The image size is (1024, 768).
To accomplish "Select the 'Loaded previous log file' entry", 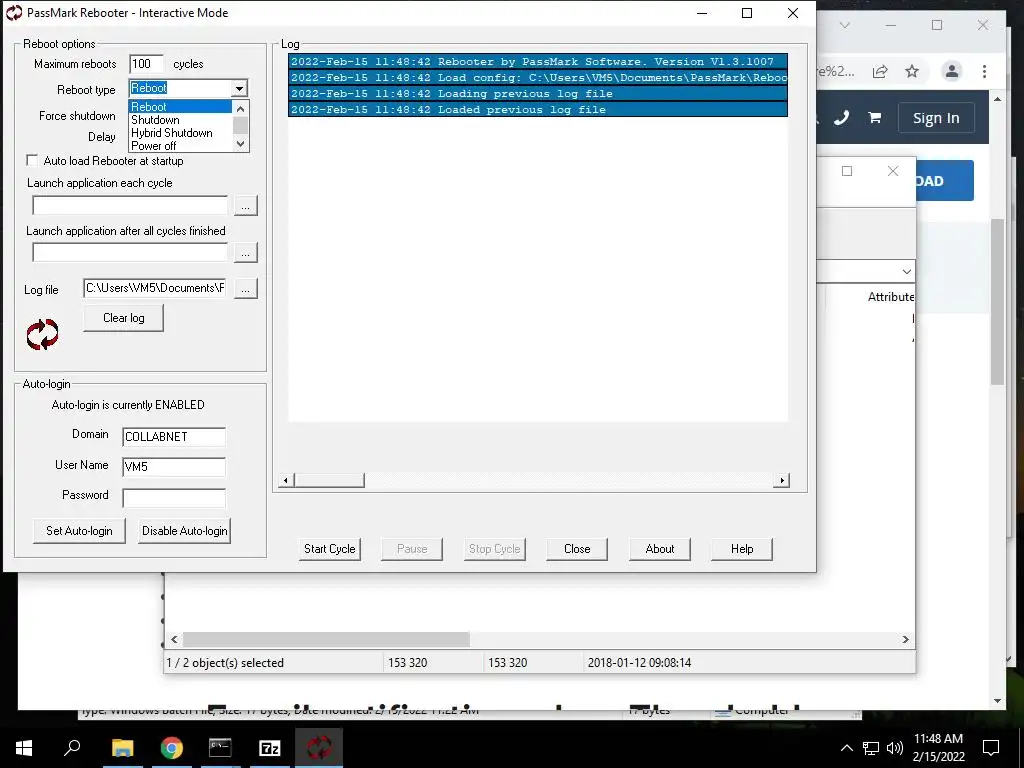I will click(x=537, y=110).
